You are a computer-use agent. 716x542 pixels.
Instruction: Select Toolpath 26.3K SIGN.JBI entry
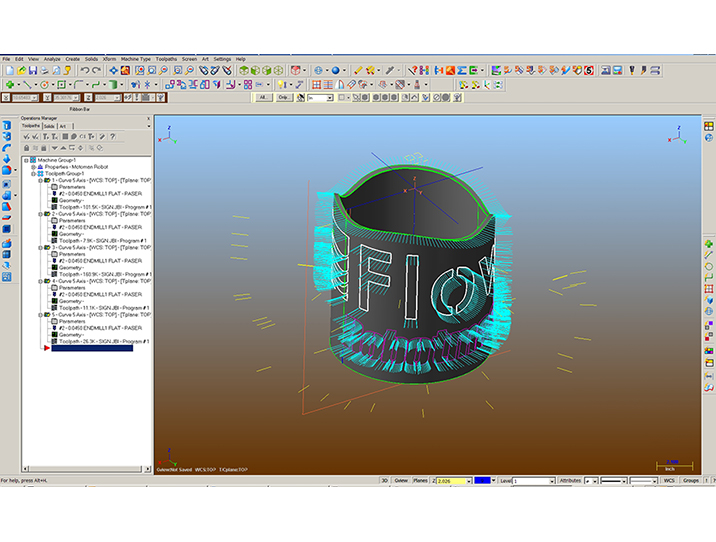(104, 342)
